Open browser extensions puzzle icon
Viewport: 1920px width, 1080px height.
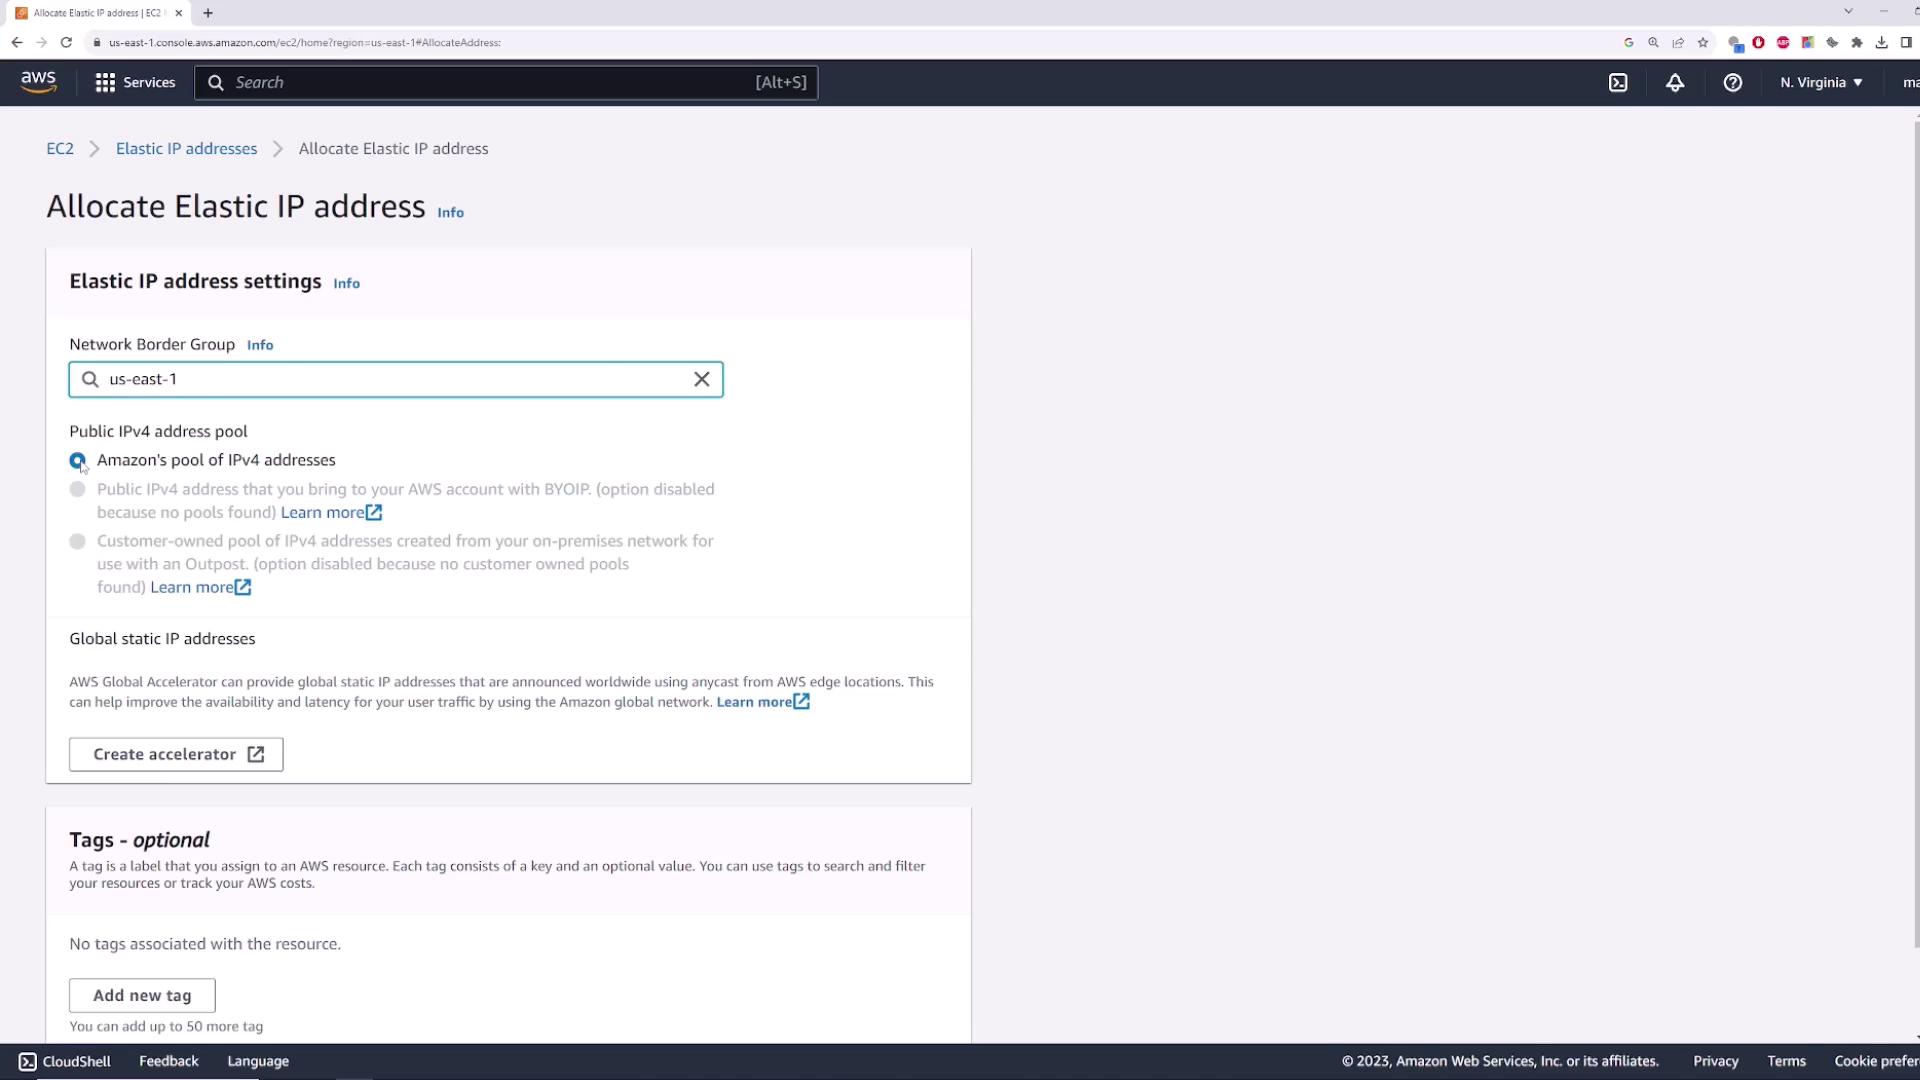(x=1857, y=42)
